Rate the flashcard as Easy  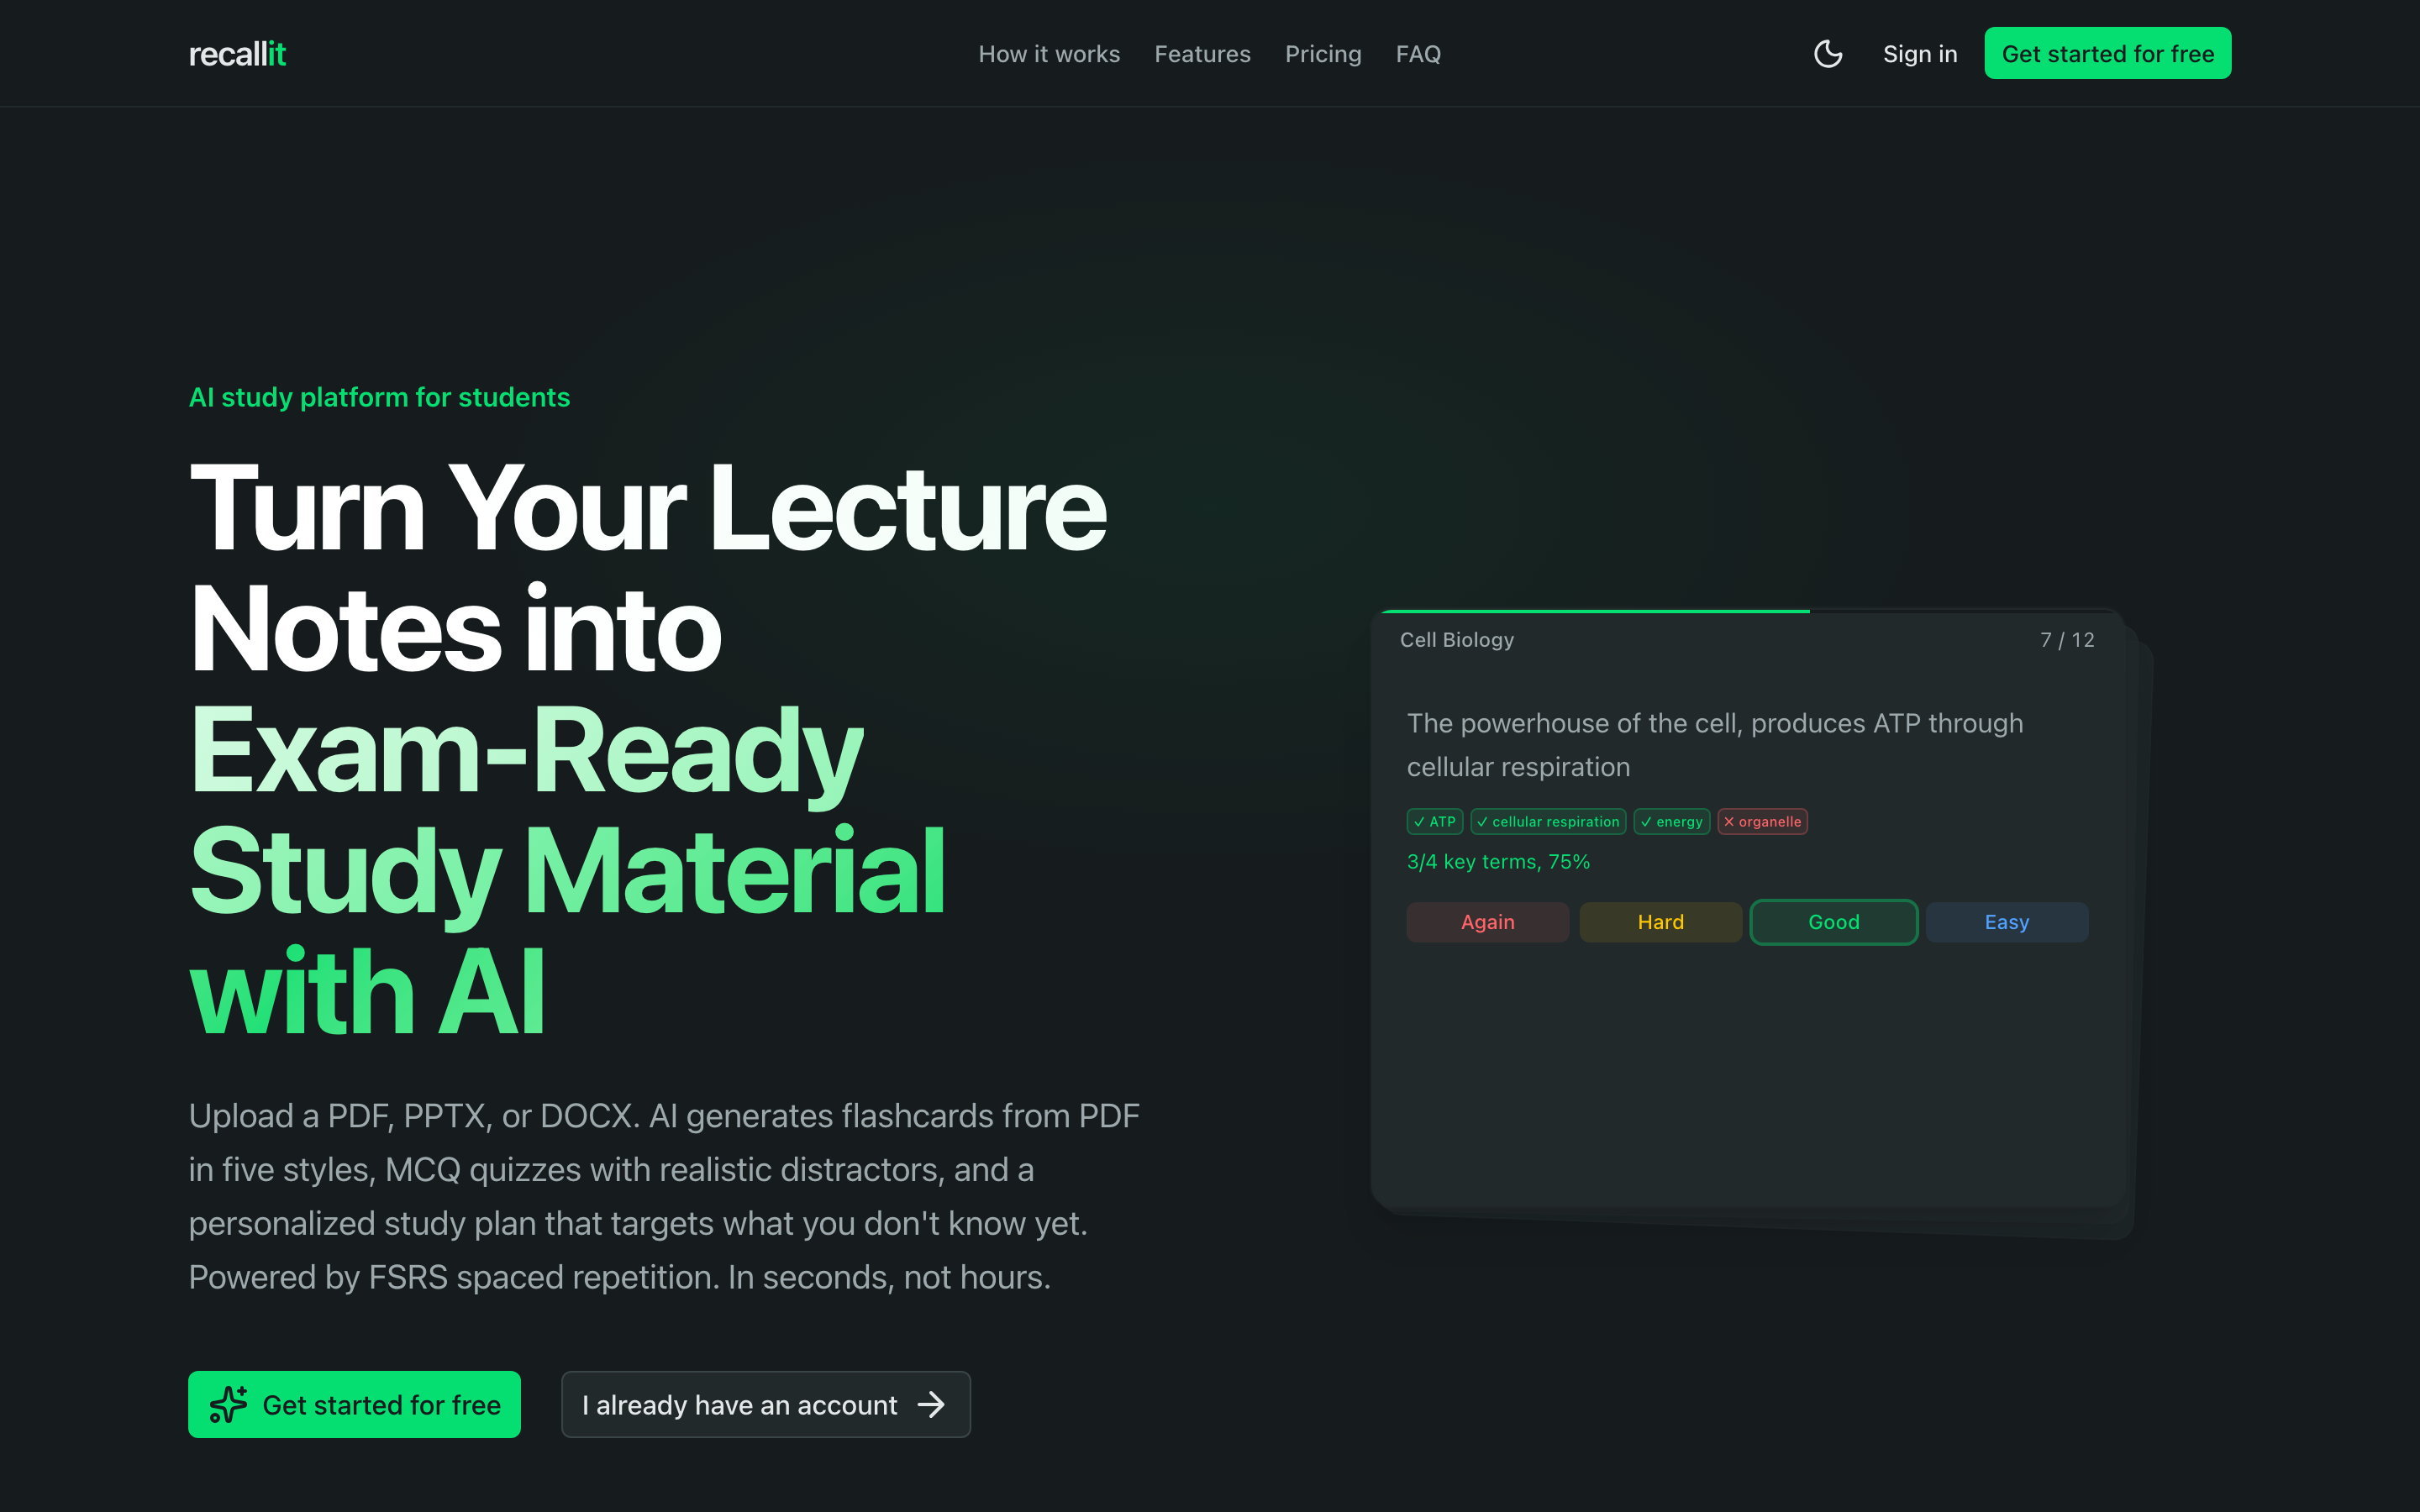point(2006,922)
